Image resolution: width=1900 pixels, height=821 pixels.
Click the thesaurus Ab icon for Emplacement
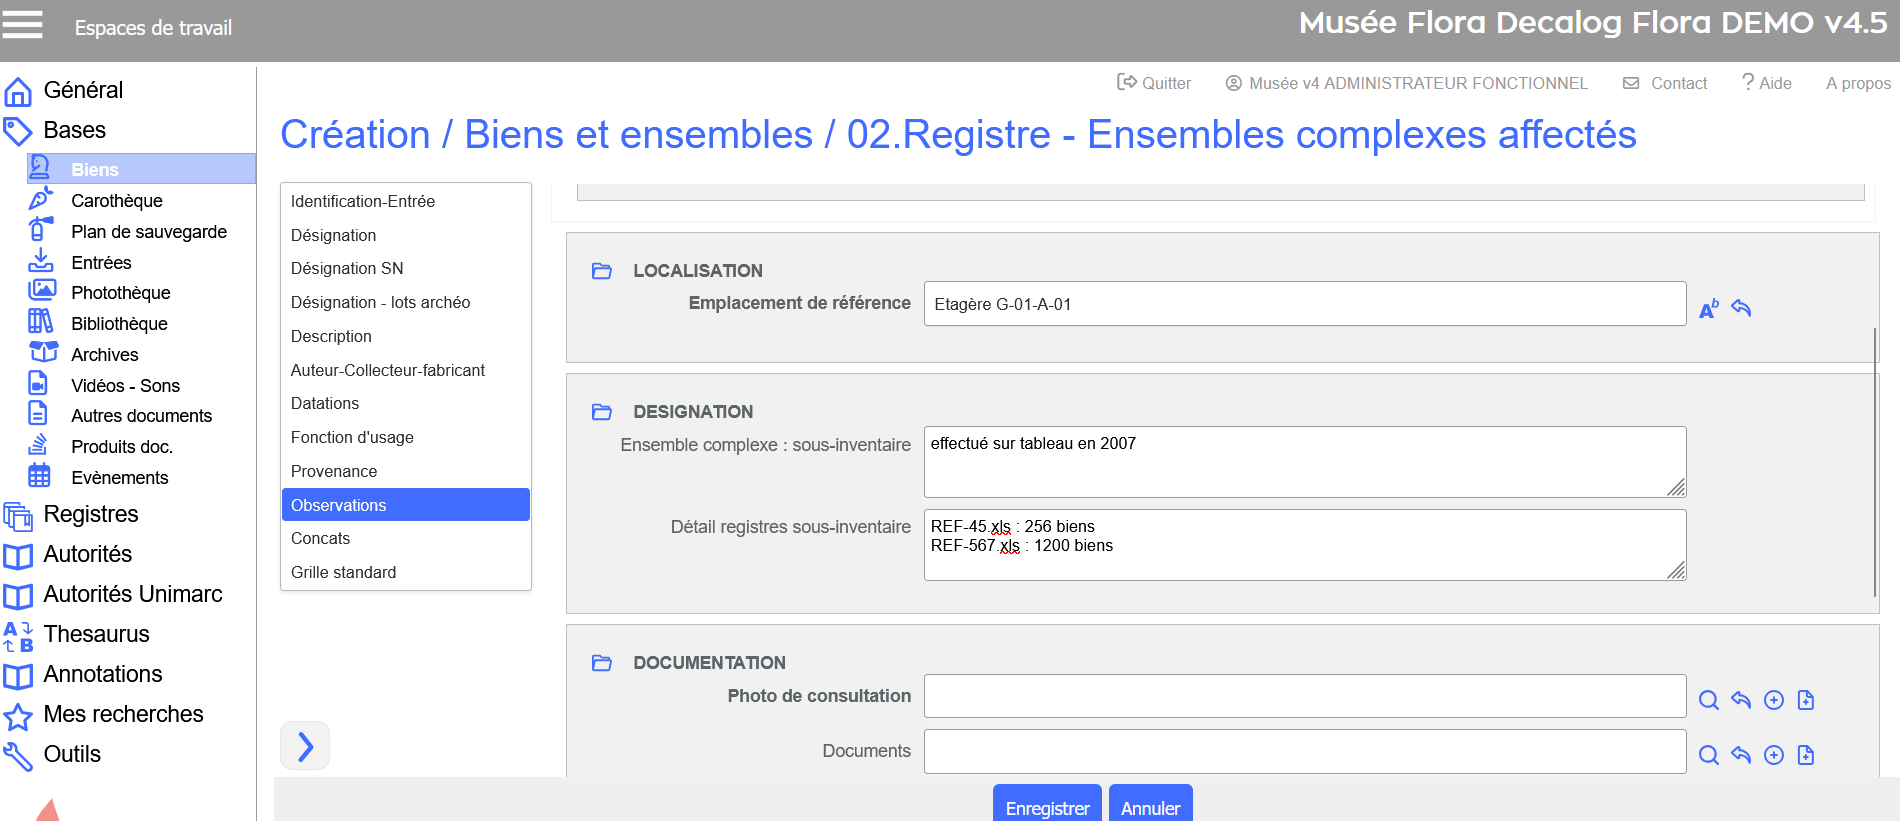[x=1709, y=308]
